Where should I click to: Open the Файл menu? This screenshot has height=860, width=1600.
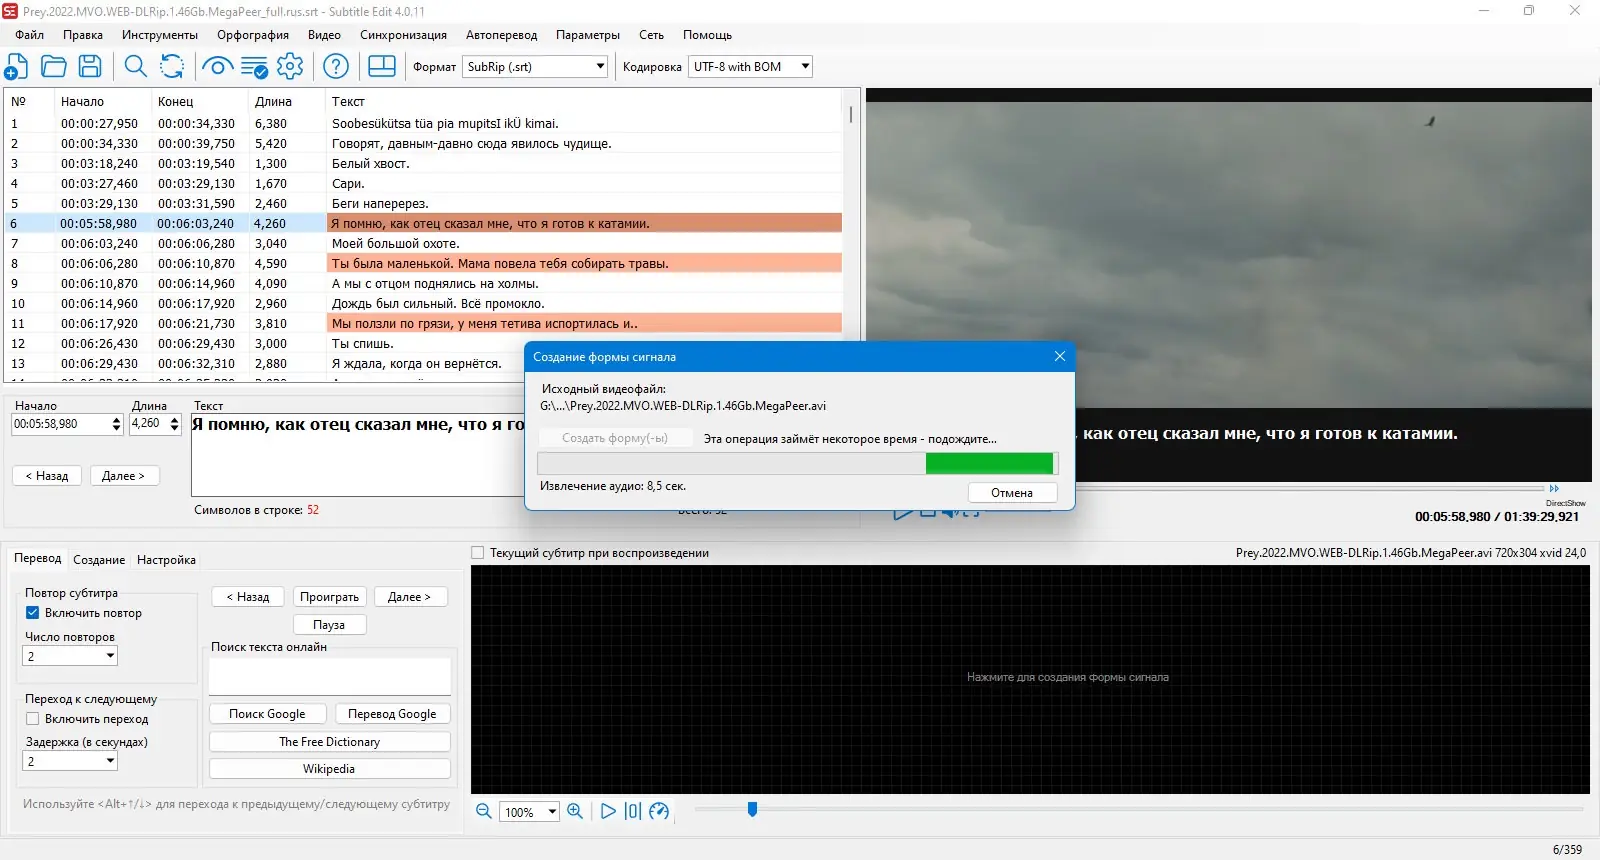point(29,35)
